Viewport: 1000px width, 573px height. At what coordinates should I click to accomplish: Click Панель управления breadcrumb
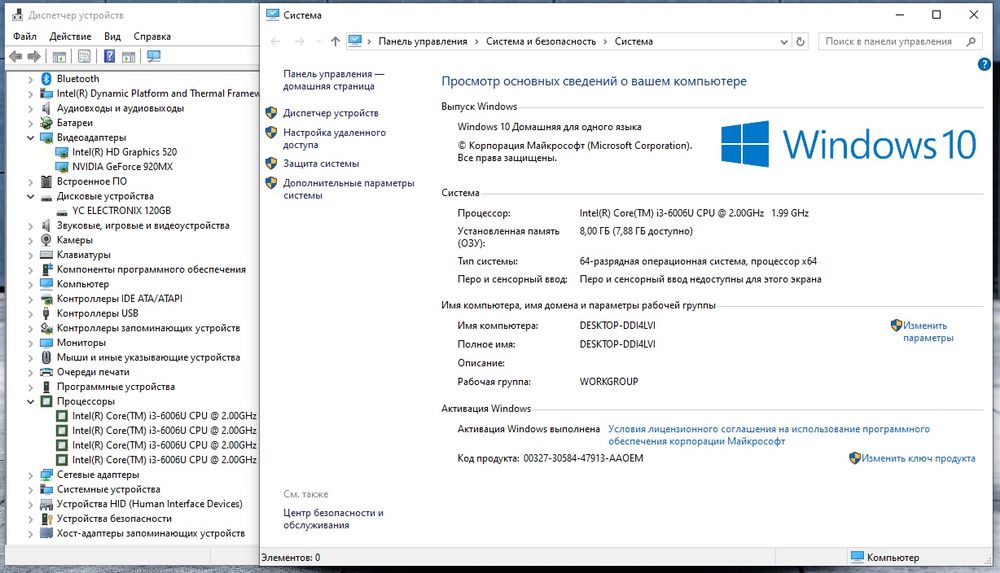pos(423,41)
